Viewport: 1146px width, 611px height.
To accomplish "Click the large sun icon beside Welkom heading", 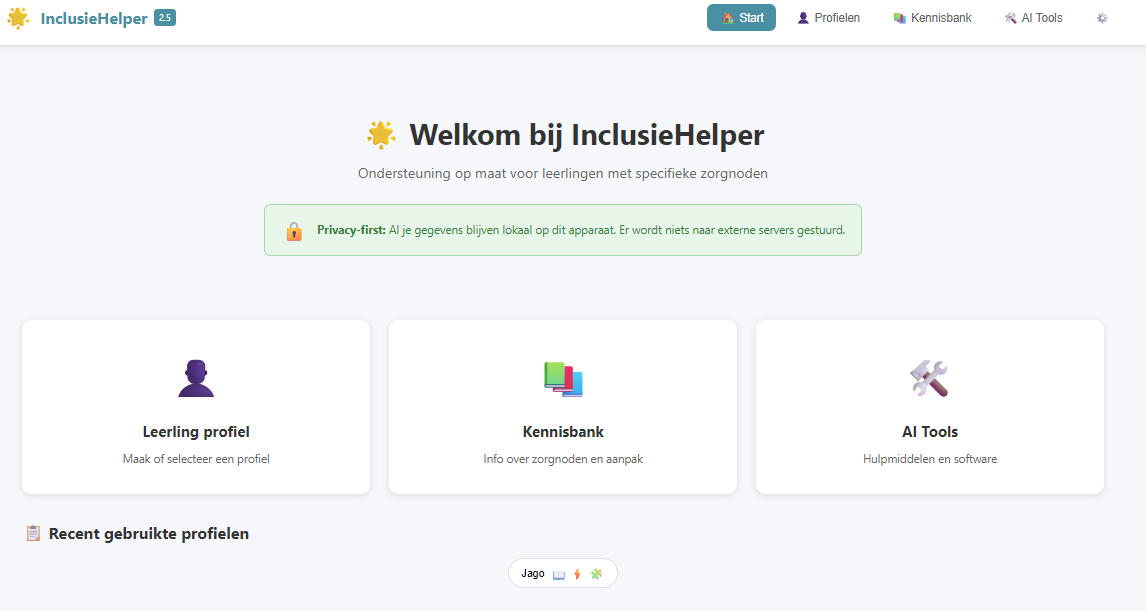I will tap(381, 135).
